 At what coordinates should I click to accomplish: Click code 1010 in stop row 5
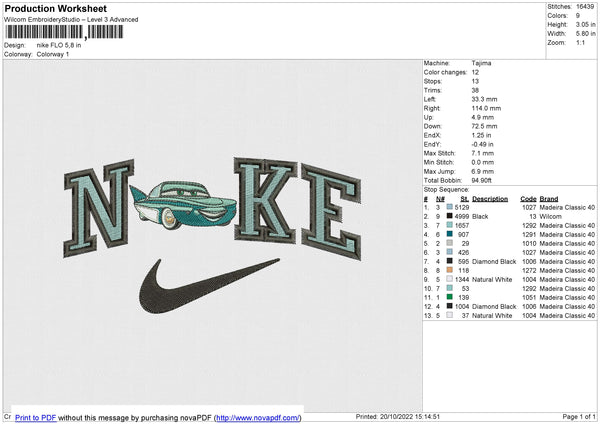click(529, 243)
